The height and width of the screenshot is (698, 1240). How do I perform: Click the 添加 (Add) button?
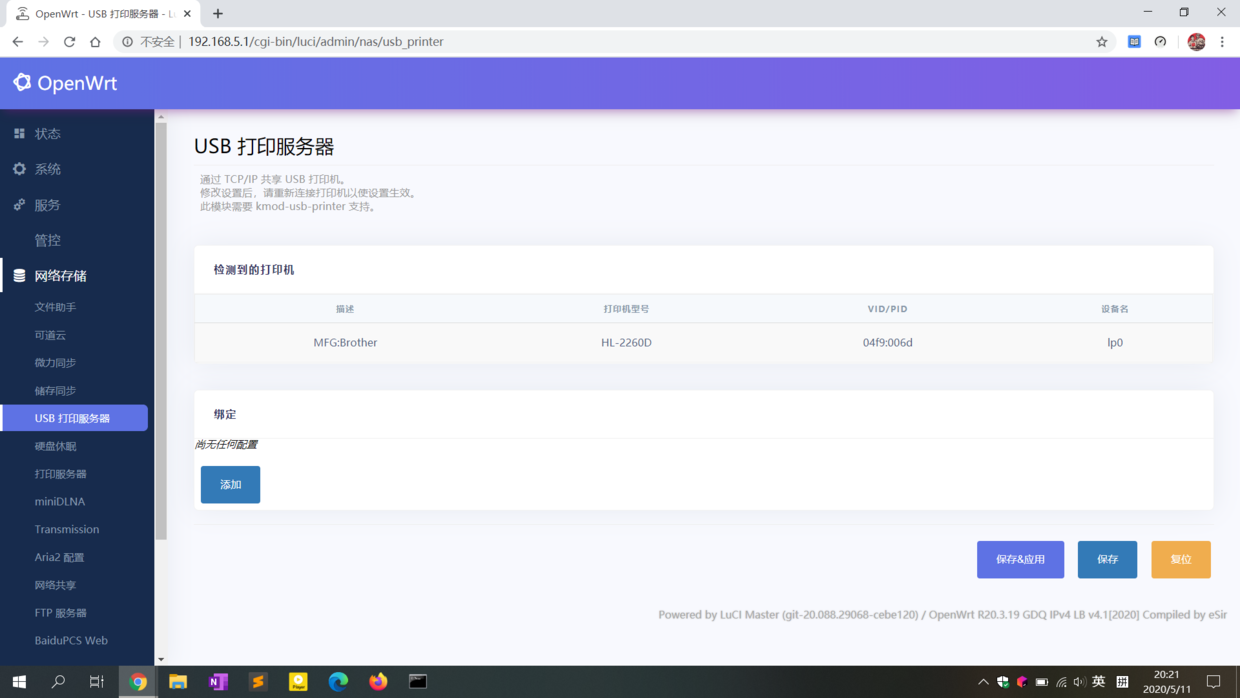(230, 483)
